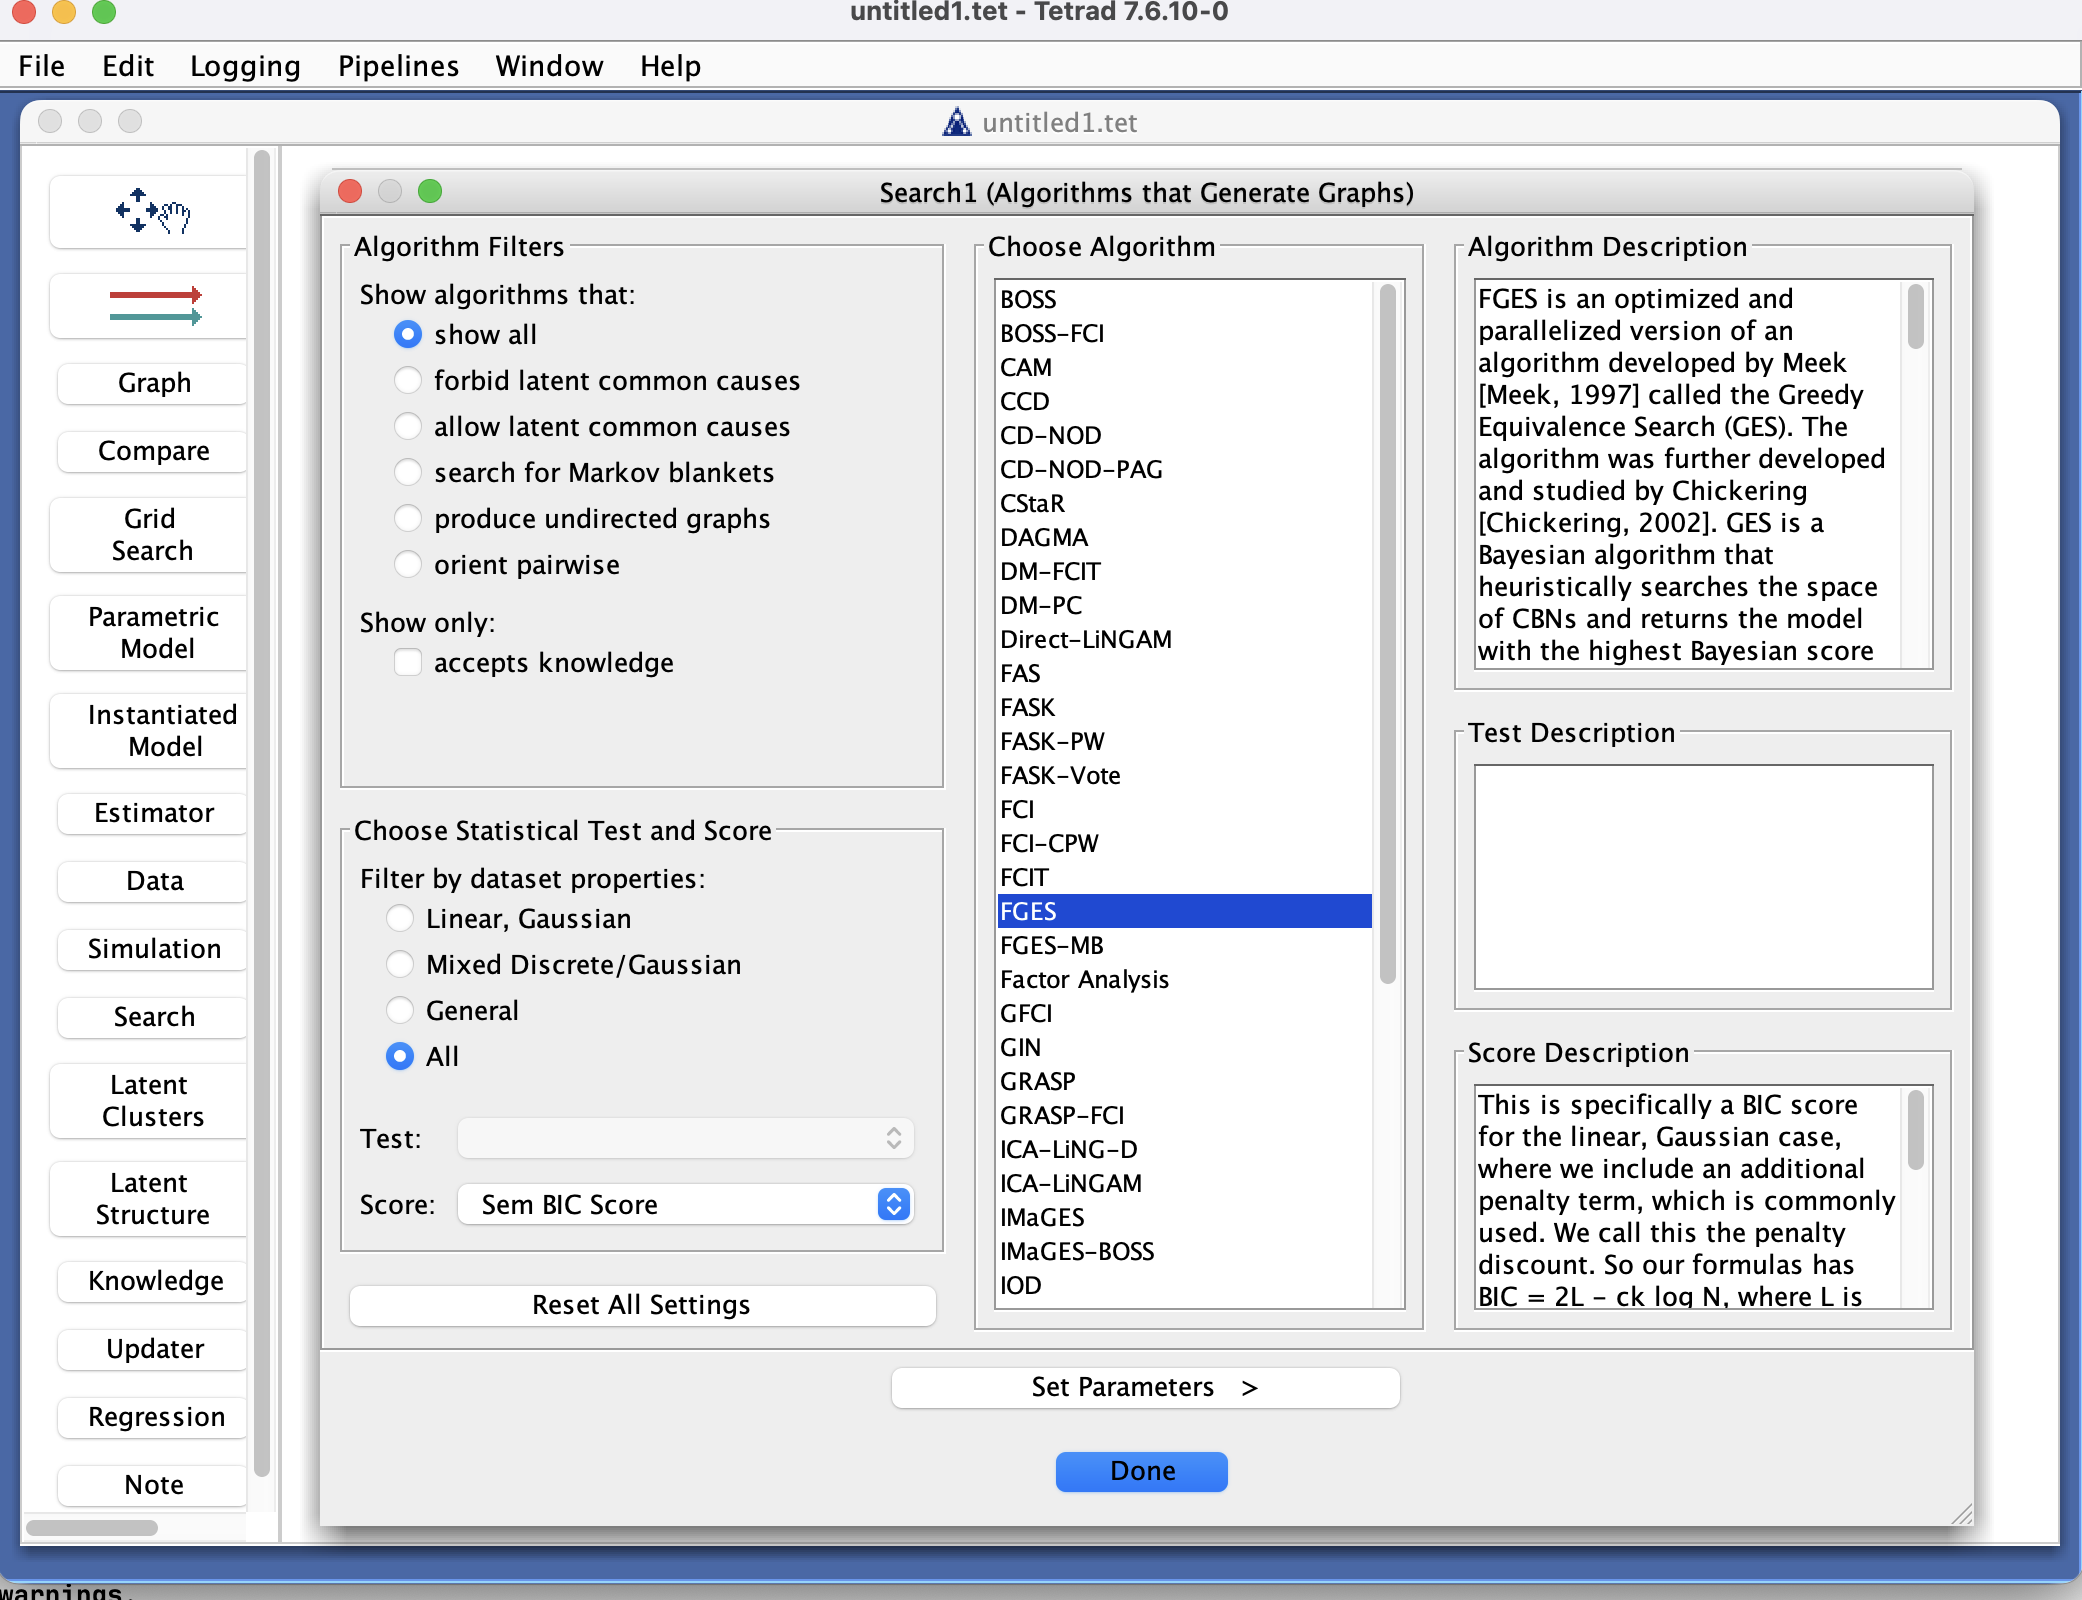Select the highlighted FGES algorithm
Screen dimensions: 2082x1600
pyautogui.click(x=1185, y=911)
